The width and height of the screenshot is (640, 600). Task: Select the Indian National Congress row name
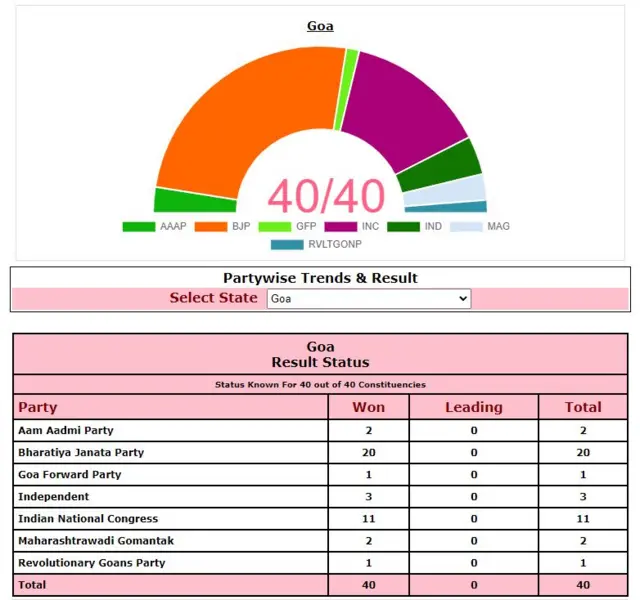[x=88, y=518]
